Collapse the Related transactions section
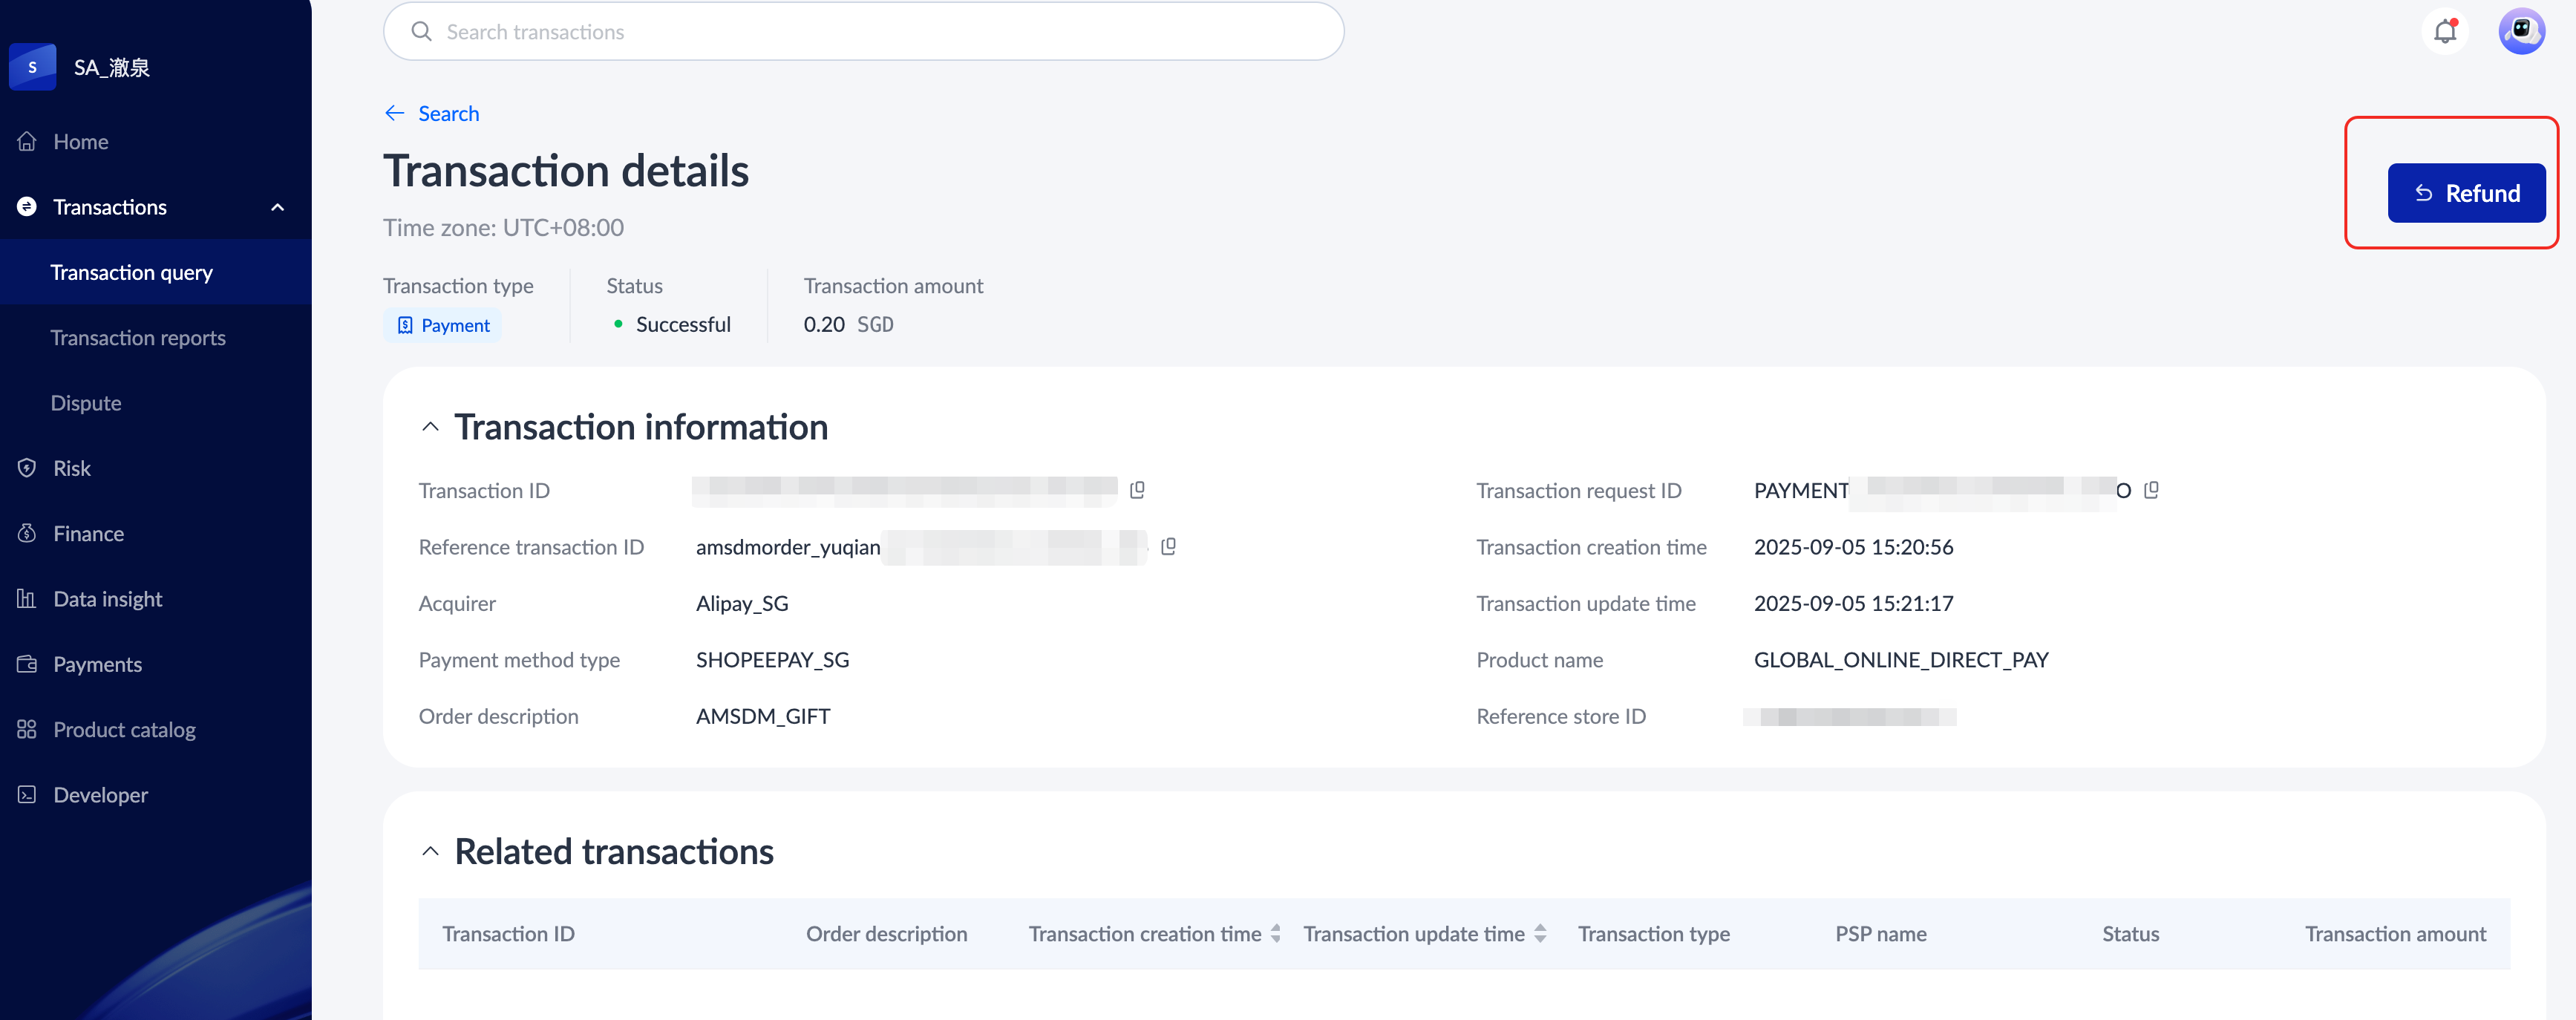This screenshot has width=2576, height=1020. [x=430, y=851]
